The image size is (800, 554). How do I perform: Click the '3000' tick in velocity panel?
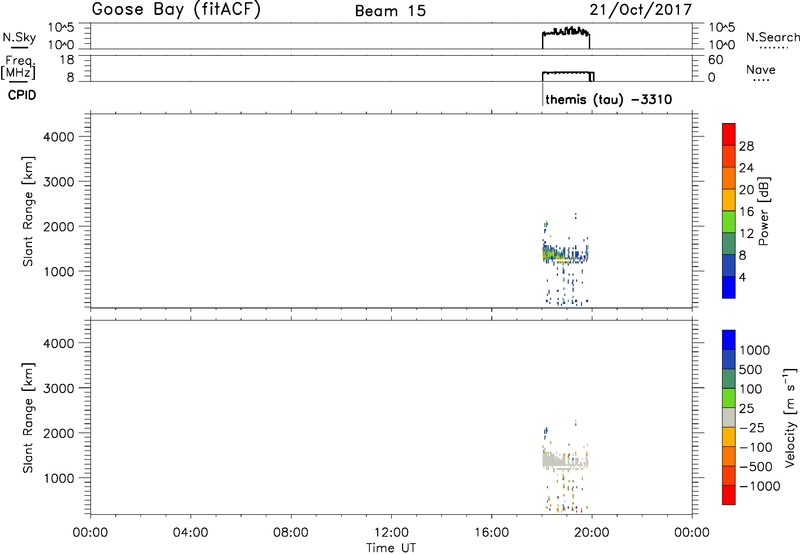coord(59,388)
